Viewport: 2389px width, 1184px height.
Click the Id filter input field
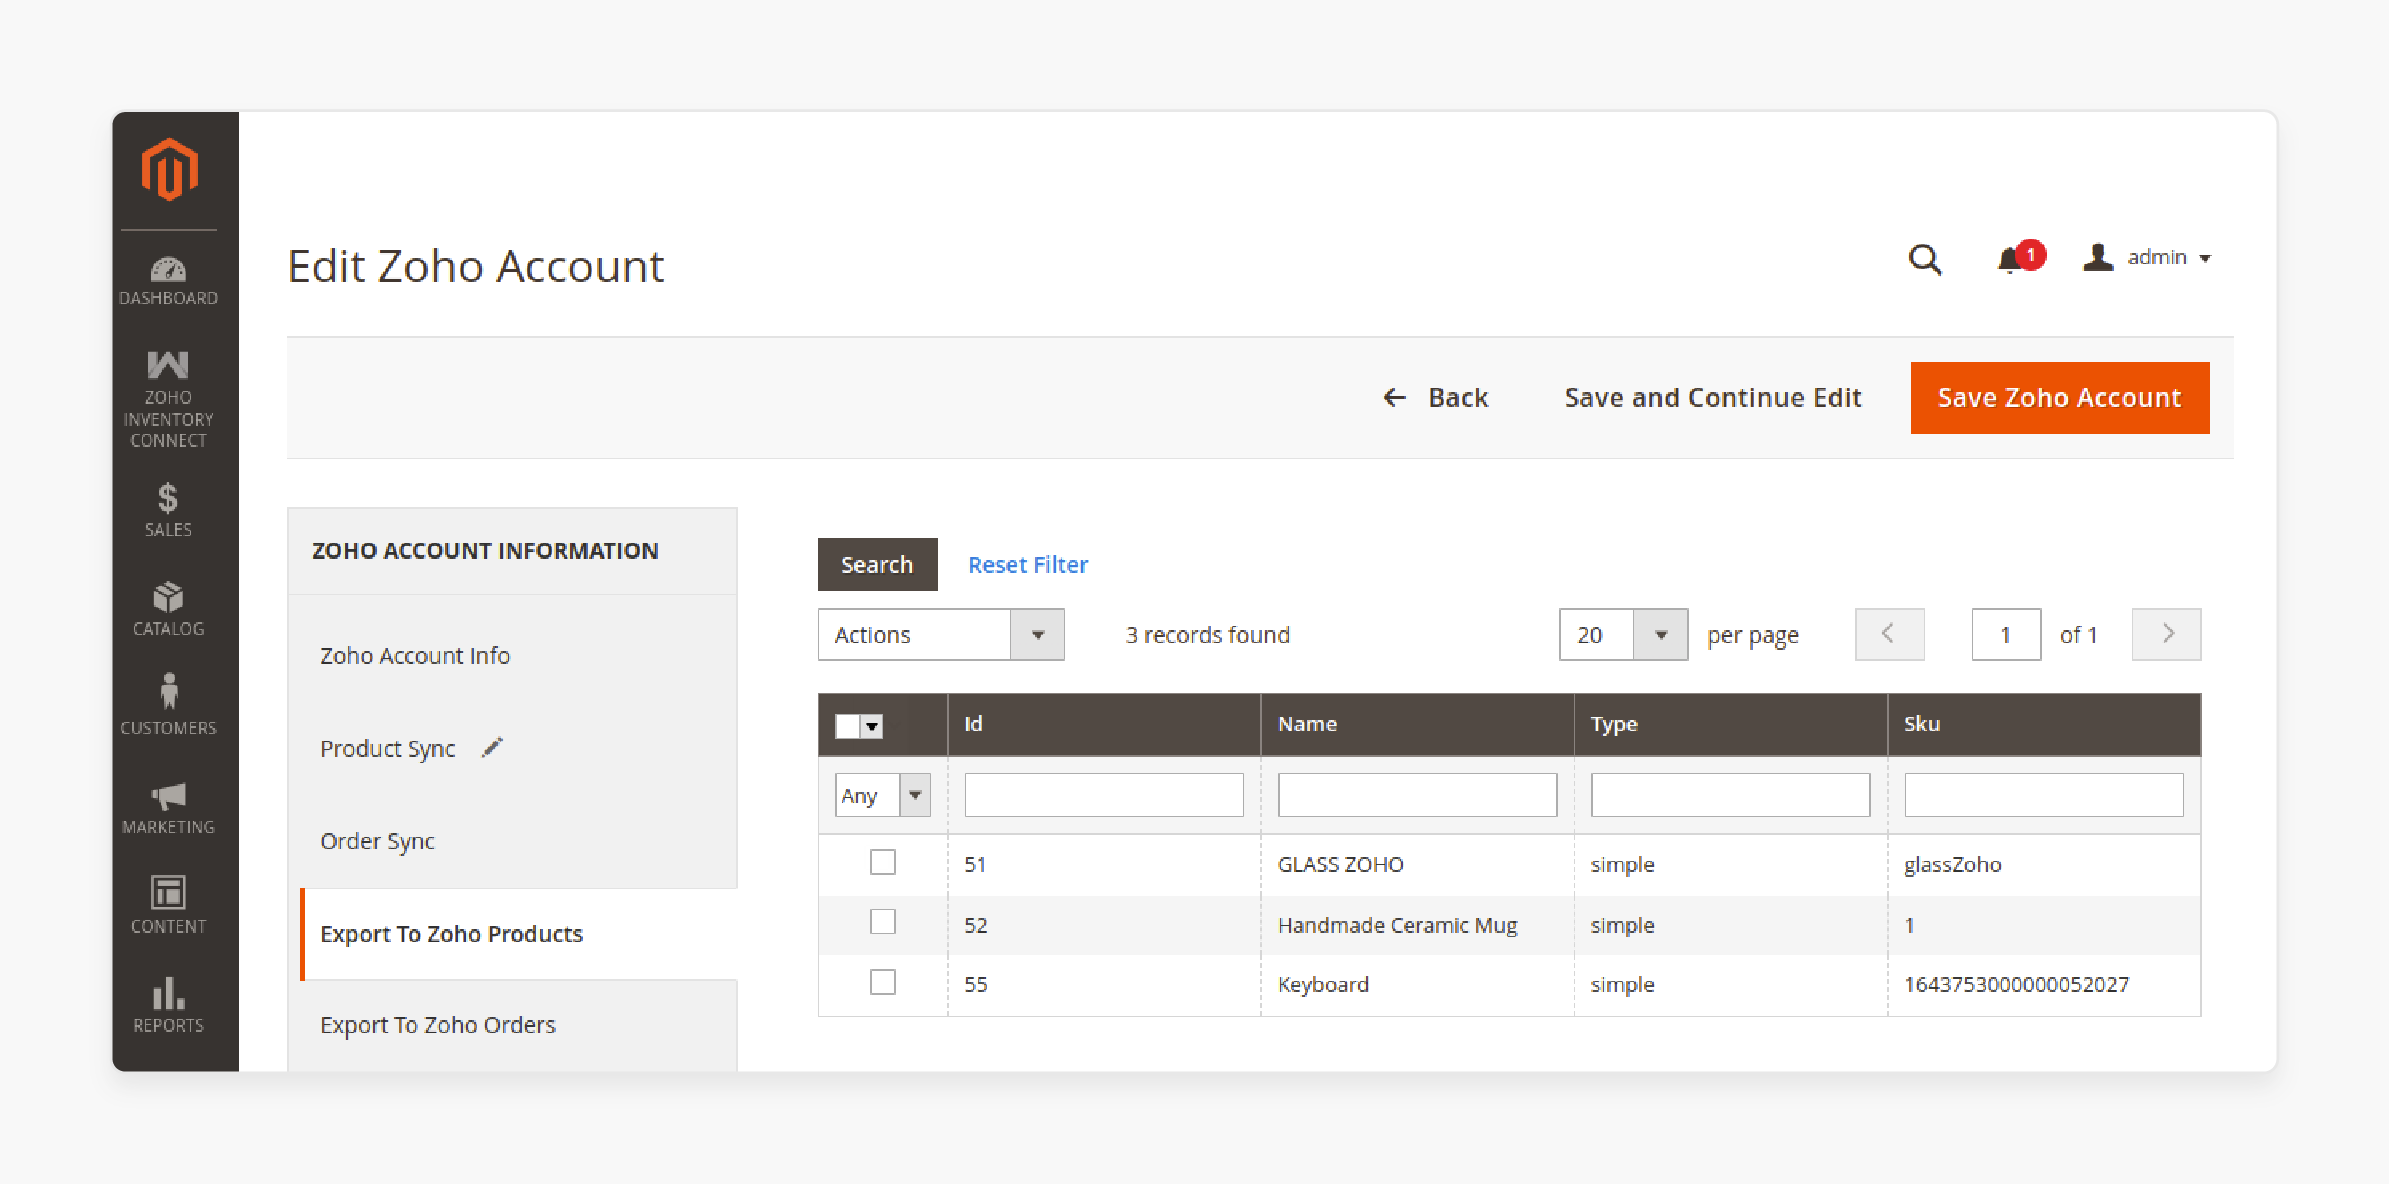1104,795
